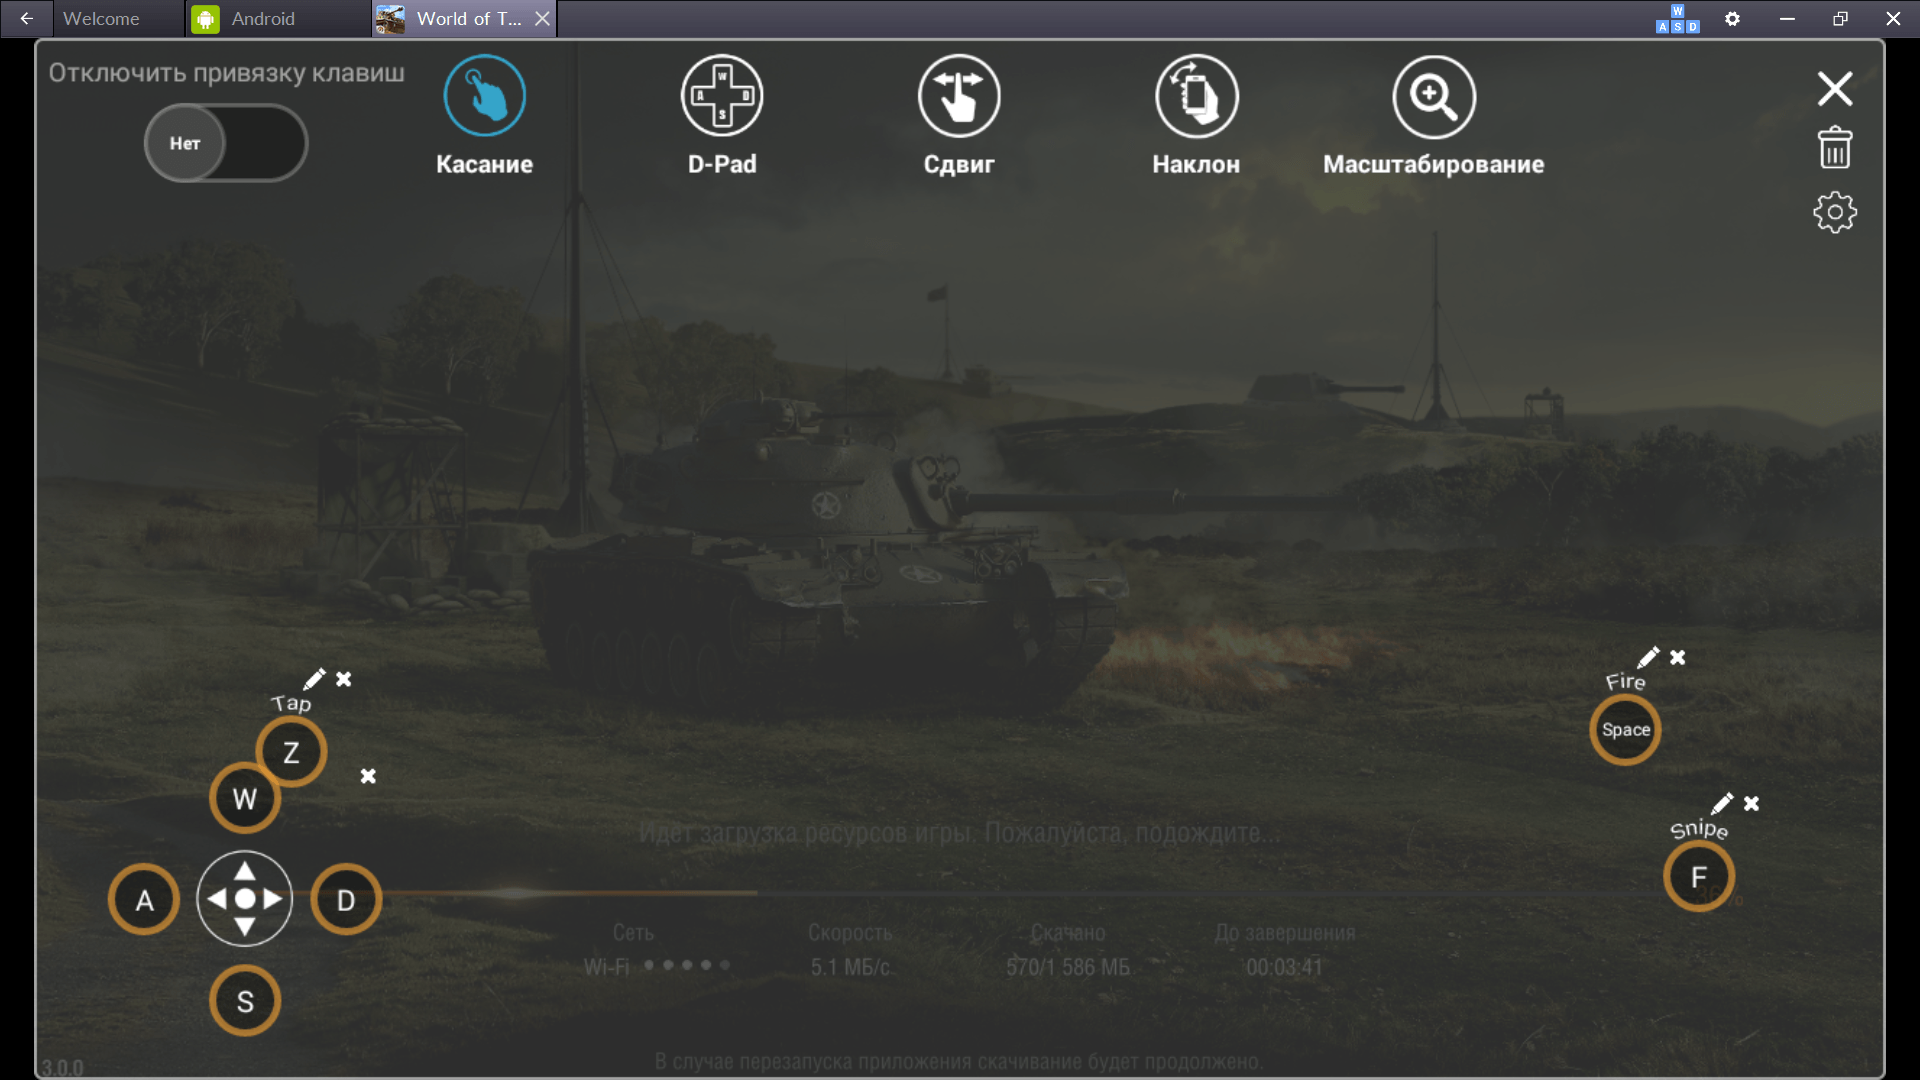Remove the Fire key binding

click(x=1678, y=657)
